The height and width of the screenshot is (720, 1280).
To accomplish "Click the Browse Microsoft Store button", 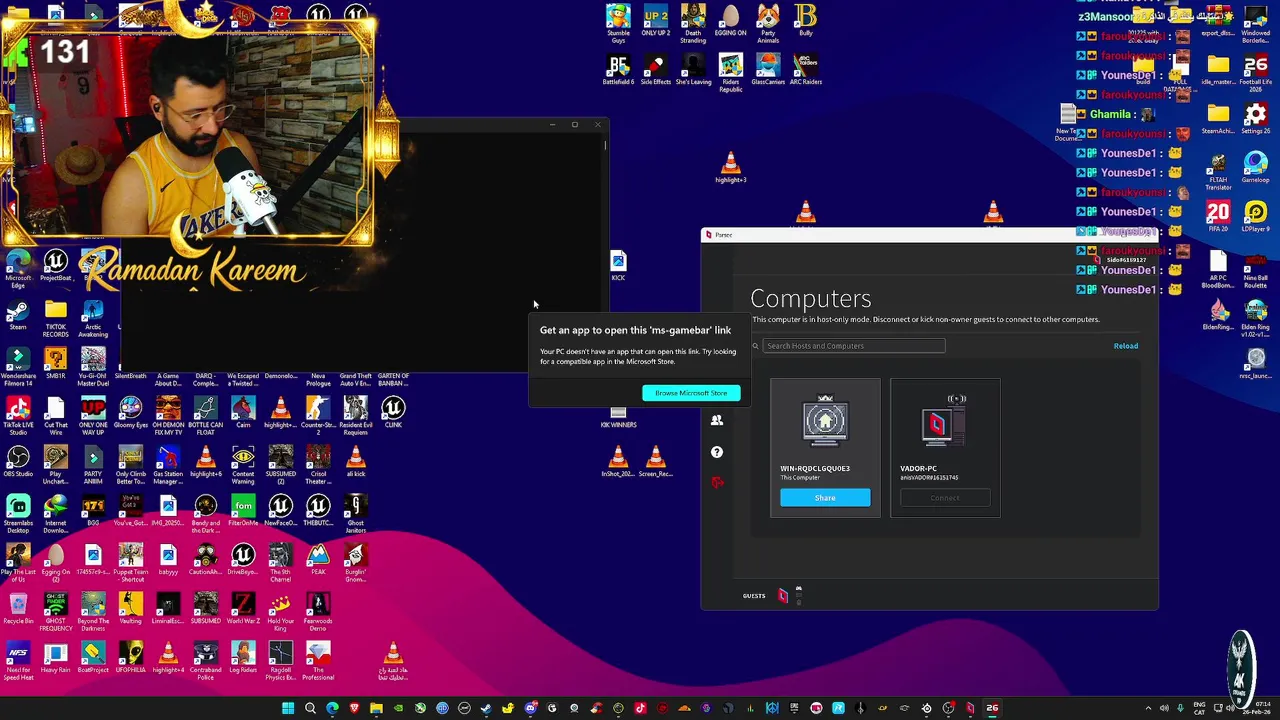I will [691, 393].
